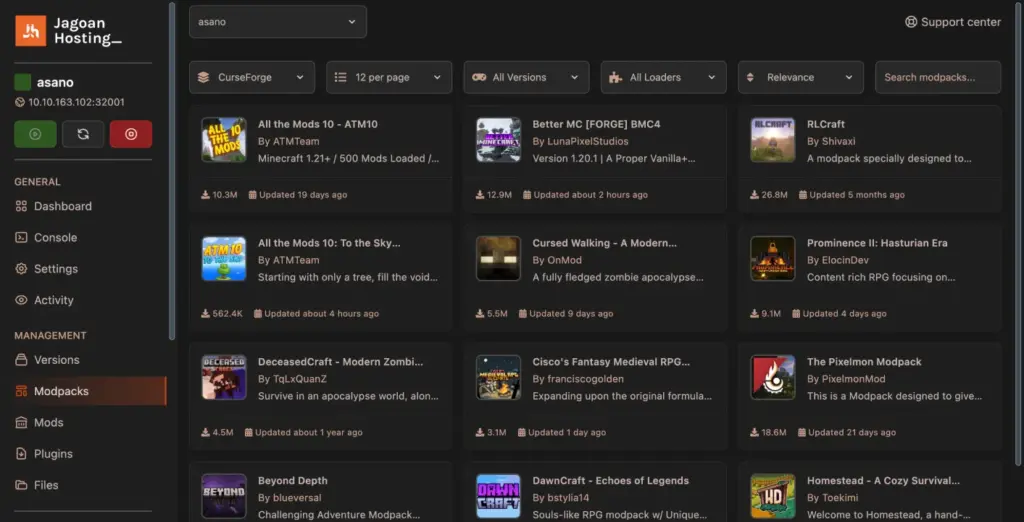Click DawnCraft - Echoes of Legends title

point(611,481)
